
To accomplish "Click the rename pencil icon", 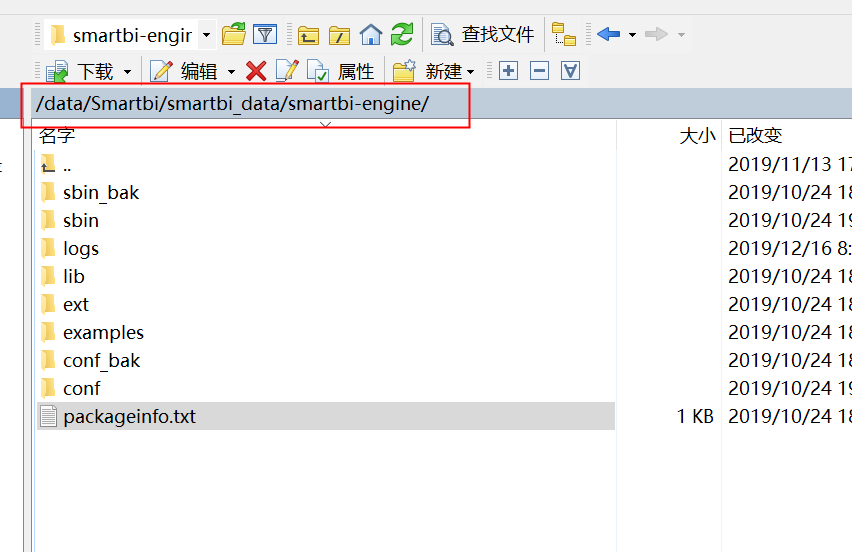I will (287, 71).
